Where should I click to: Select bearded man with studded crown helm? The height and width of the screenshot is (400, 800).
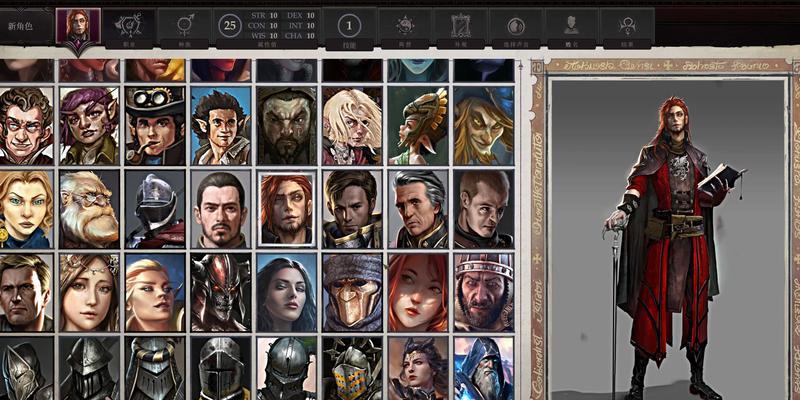(x=484, y=292)
